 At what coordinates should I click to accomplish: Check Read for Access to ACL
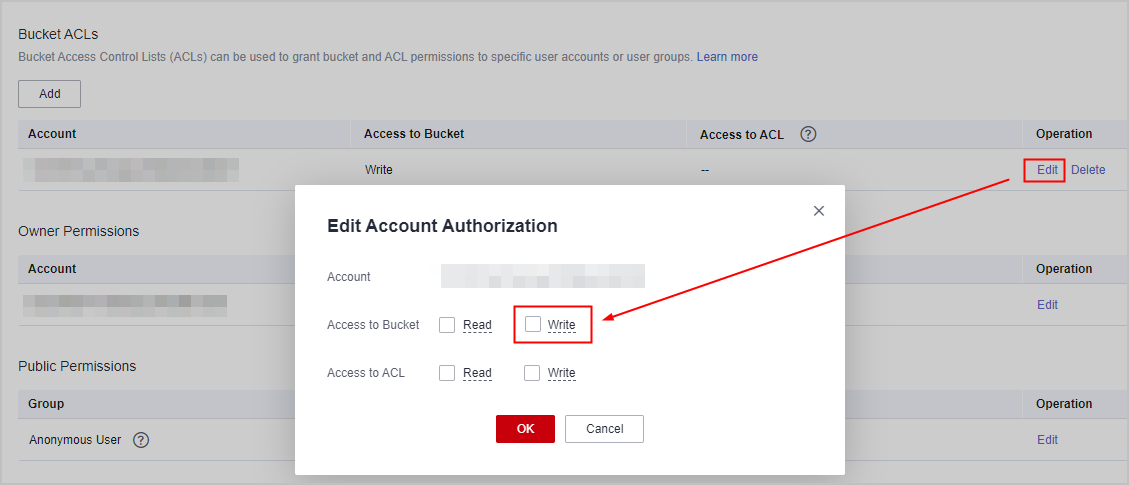coord(447,373)
